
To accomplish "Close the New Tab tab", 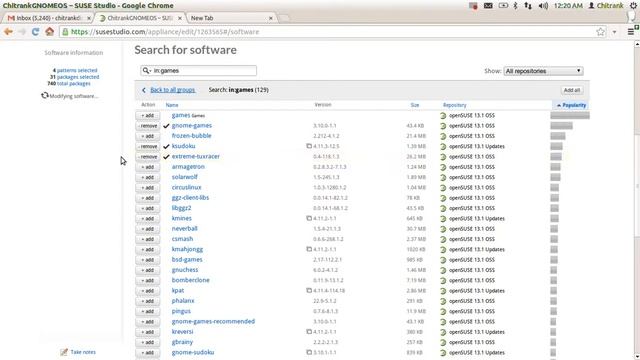I will (x=271, y=18).
